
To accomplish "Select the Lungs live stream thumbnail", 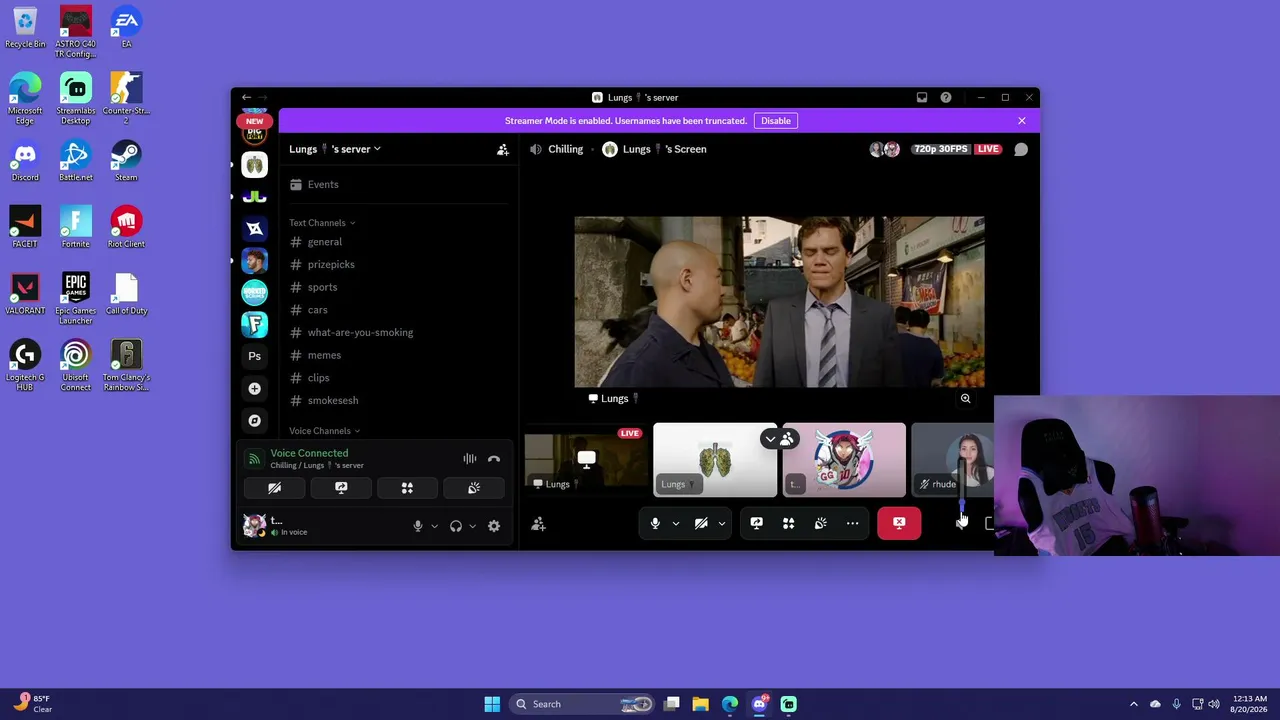I will click(586, 460).
